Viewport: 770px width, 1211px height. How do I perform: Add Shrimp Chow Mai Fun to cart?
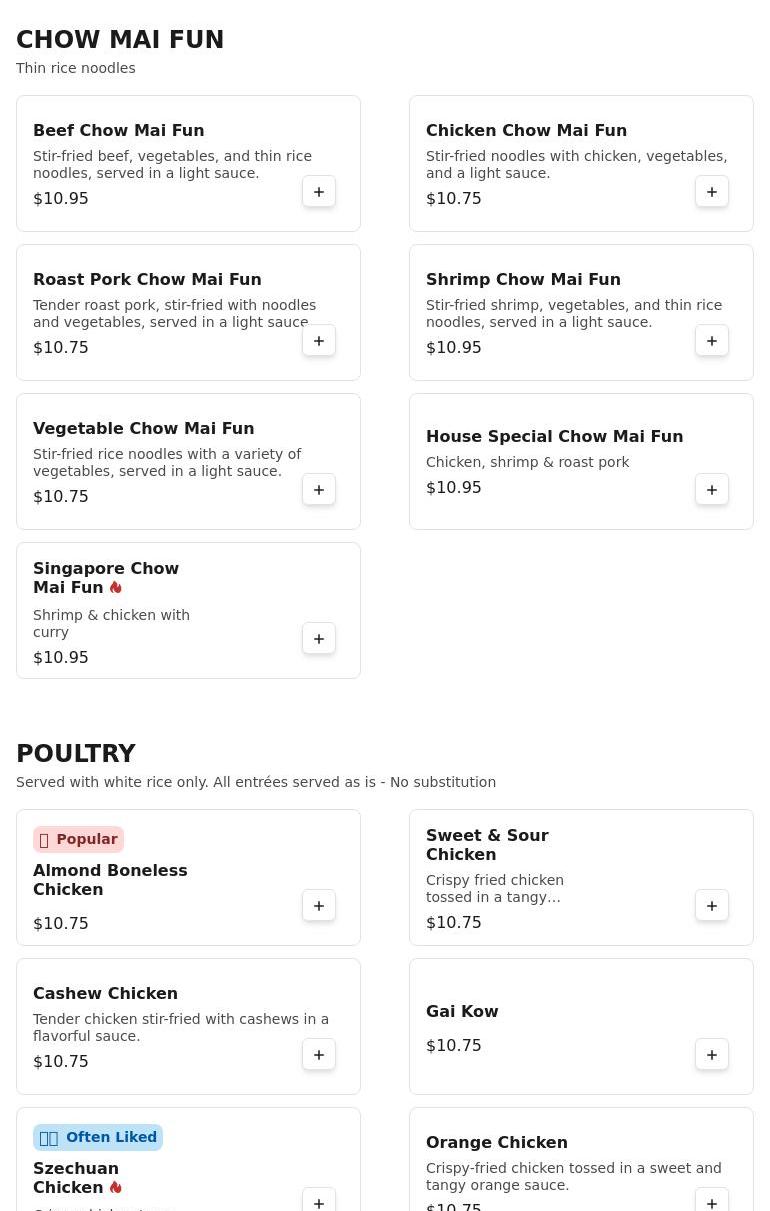click(712, 341)
